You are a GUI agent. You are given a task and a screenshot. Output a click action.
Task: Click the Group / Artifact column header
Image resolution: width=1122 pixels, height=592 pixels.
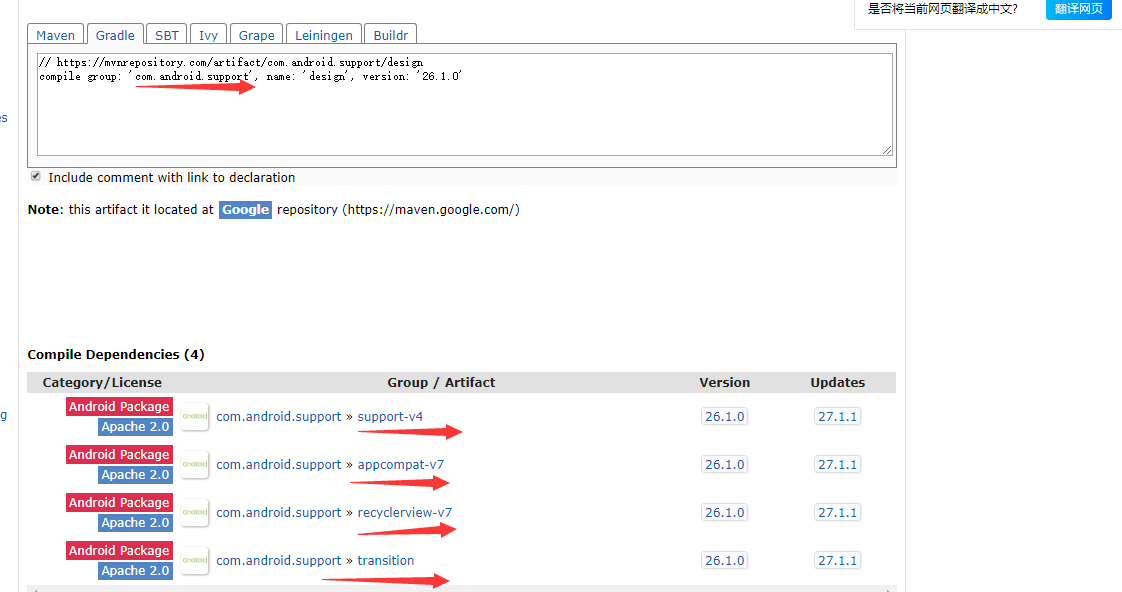tap(441, 382)
